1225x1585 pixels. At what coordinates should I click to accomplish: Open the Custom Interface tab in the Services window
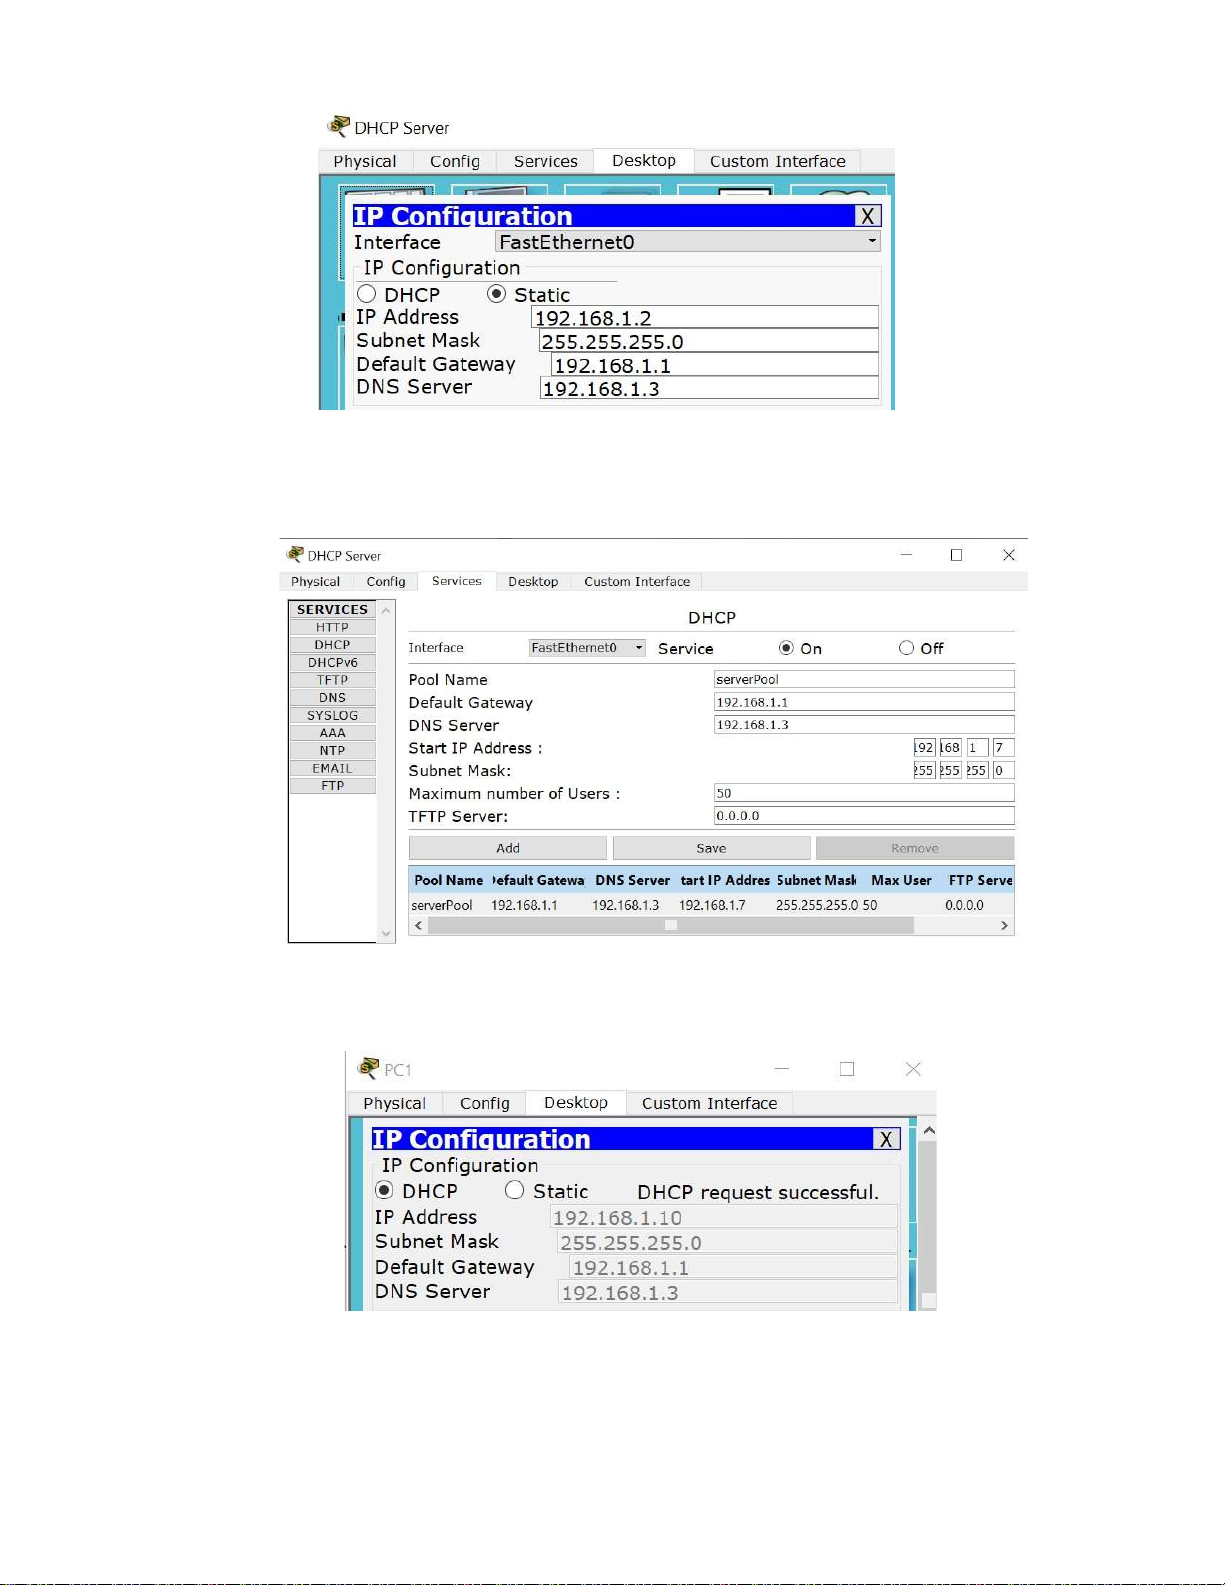point(637,582)
